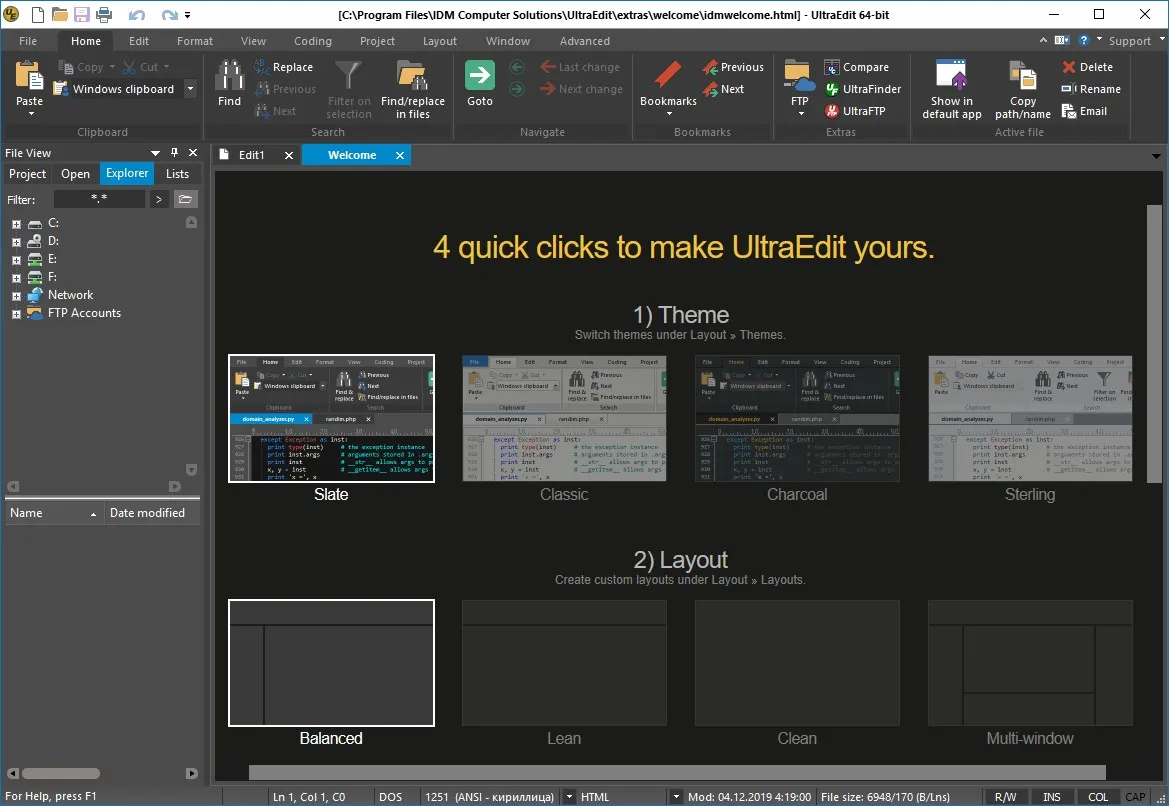This screenshot has width=1169, height=806.
Task: Click the Find binoculars icon
Action: click(229, 75)
